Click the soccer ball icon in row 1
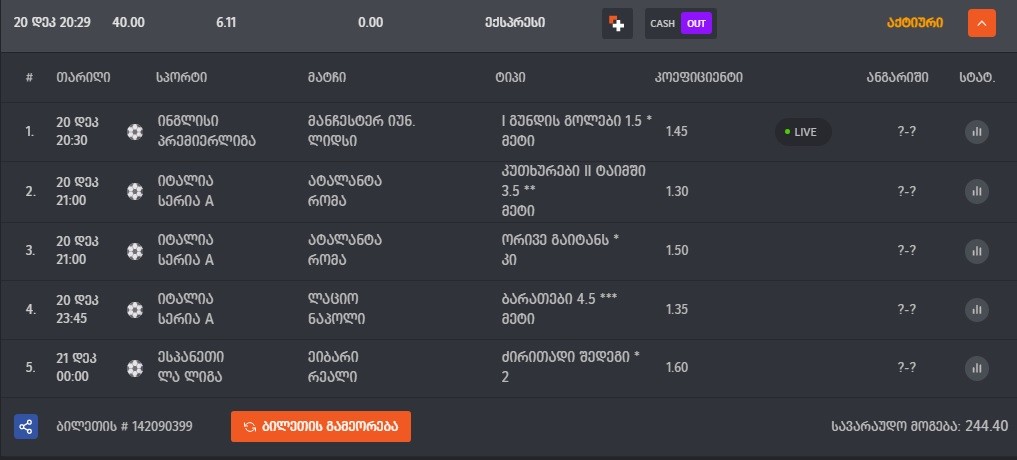 tap(135, 131)
